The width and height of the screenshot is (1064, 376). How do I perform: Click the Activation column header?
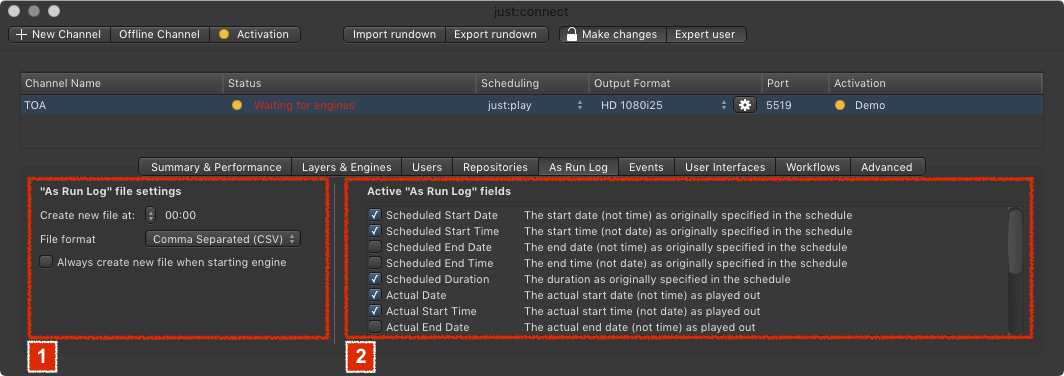coord(936,83)
